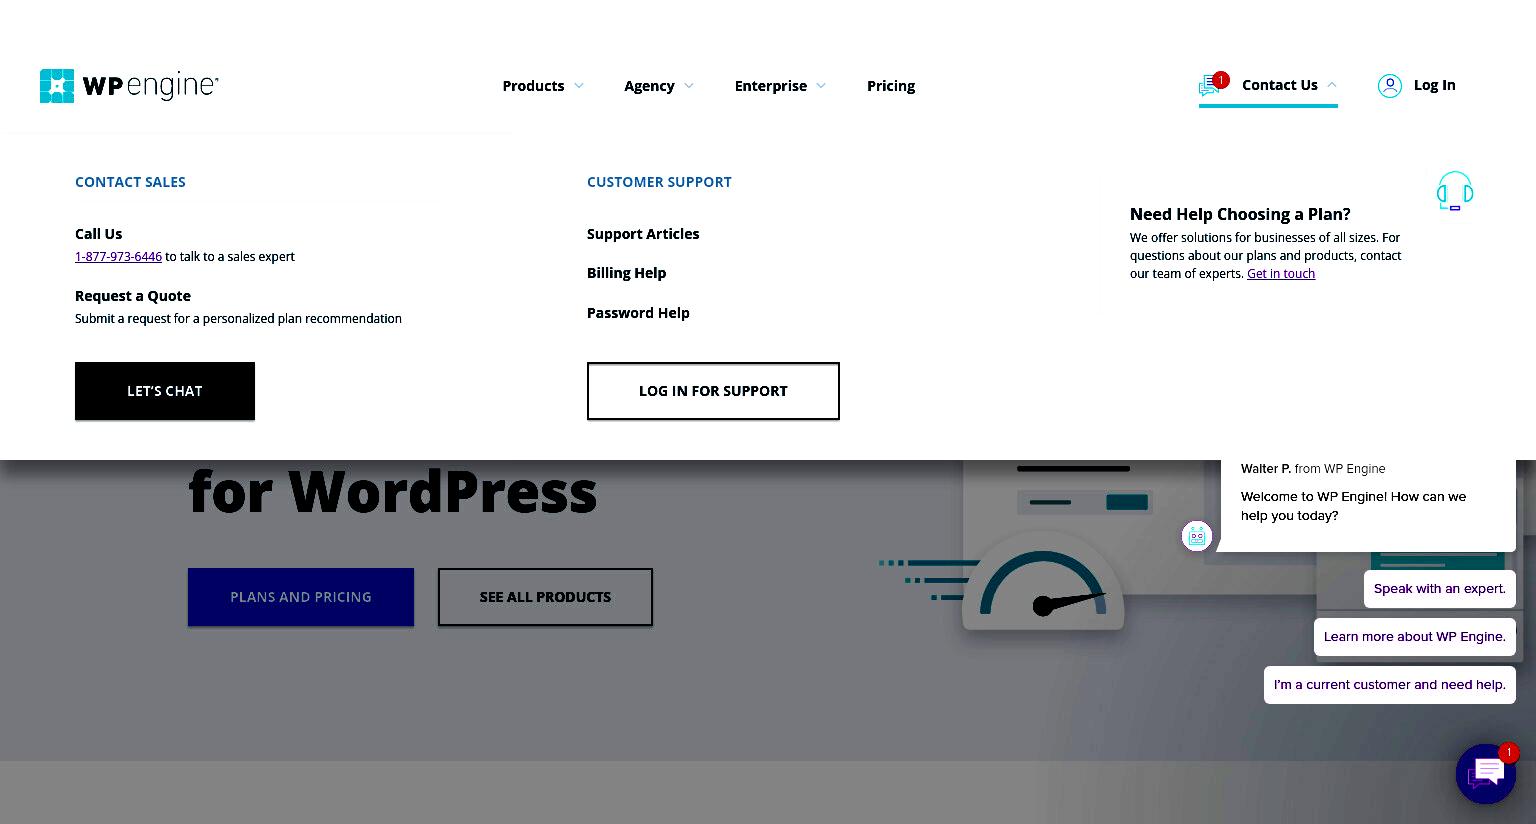
Task: Click the WP Engine logo
Action: click(129, 86)
